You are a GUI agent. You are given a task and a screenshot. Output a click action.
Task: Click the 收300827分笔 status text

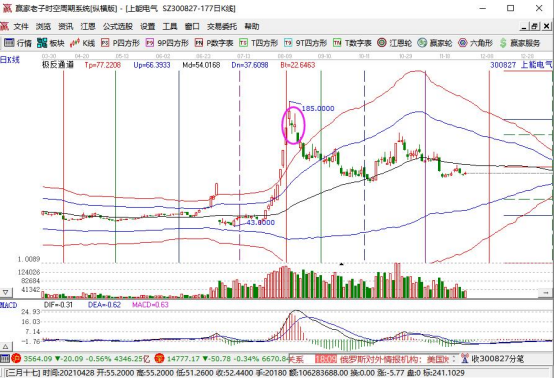pos(498,359)
